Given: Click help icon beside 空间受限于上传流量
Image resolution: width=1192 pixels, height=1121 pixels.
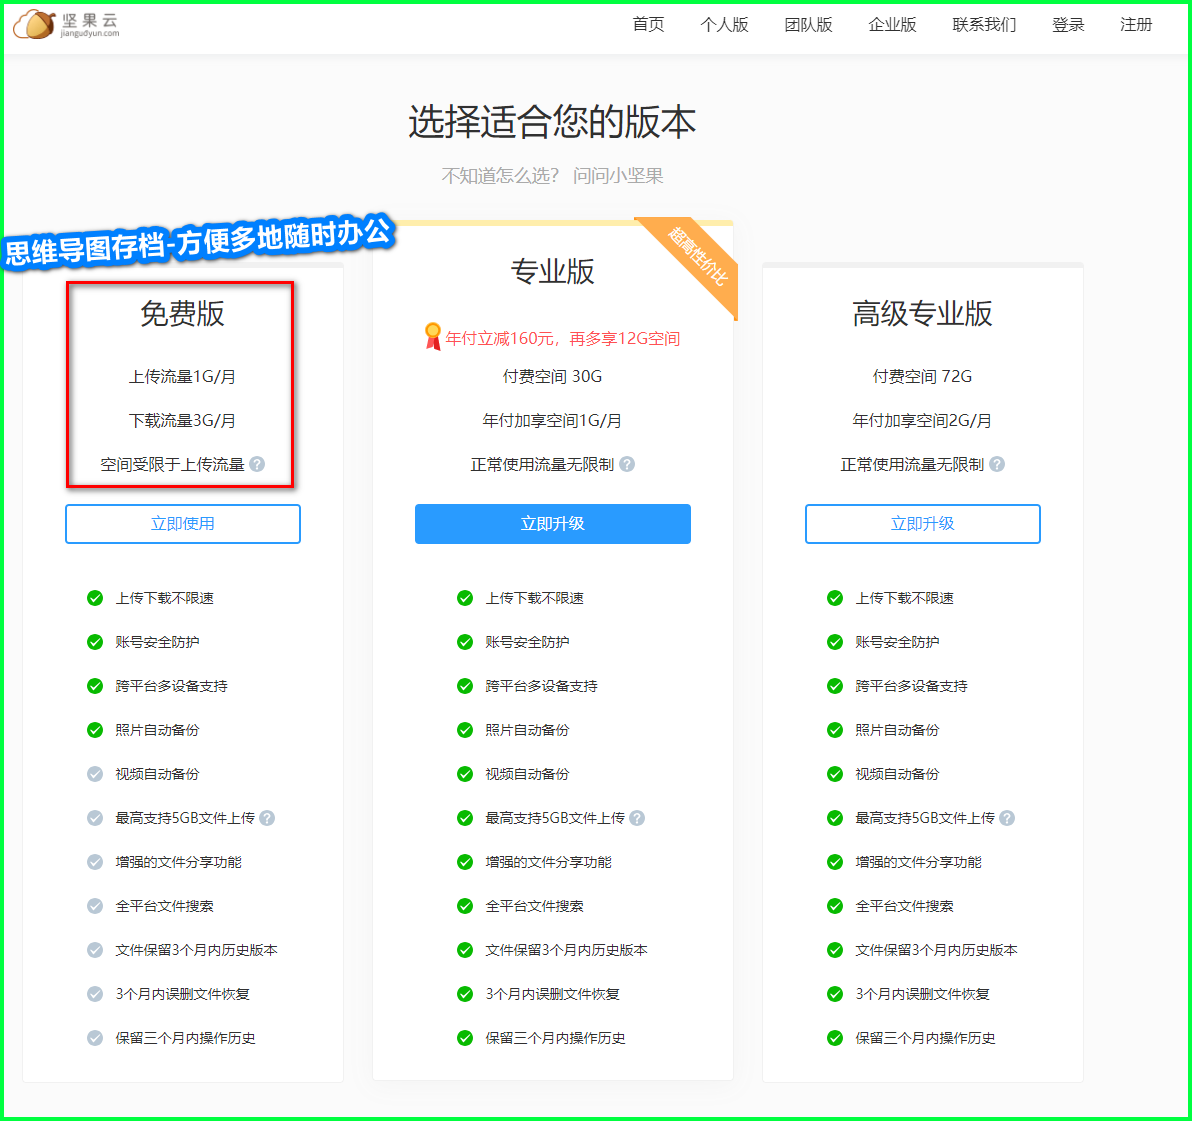Looking at the screenshot, I should pos(257,464).
